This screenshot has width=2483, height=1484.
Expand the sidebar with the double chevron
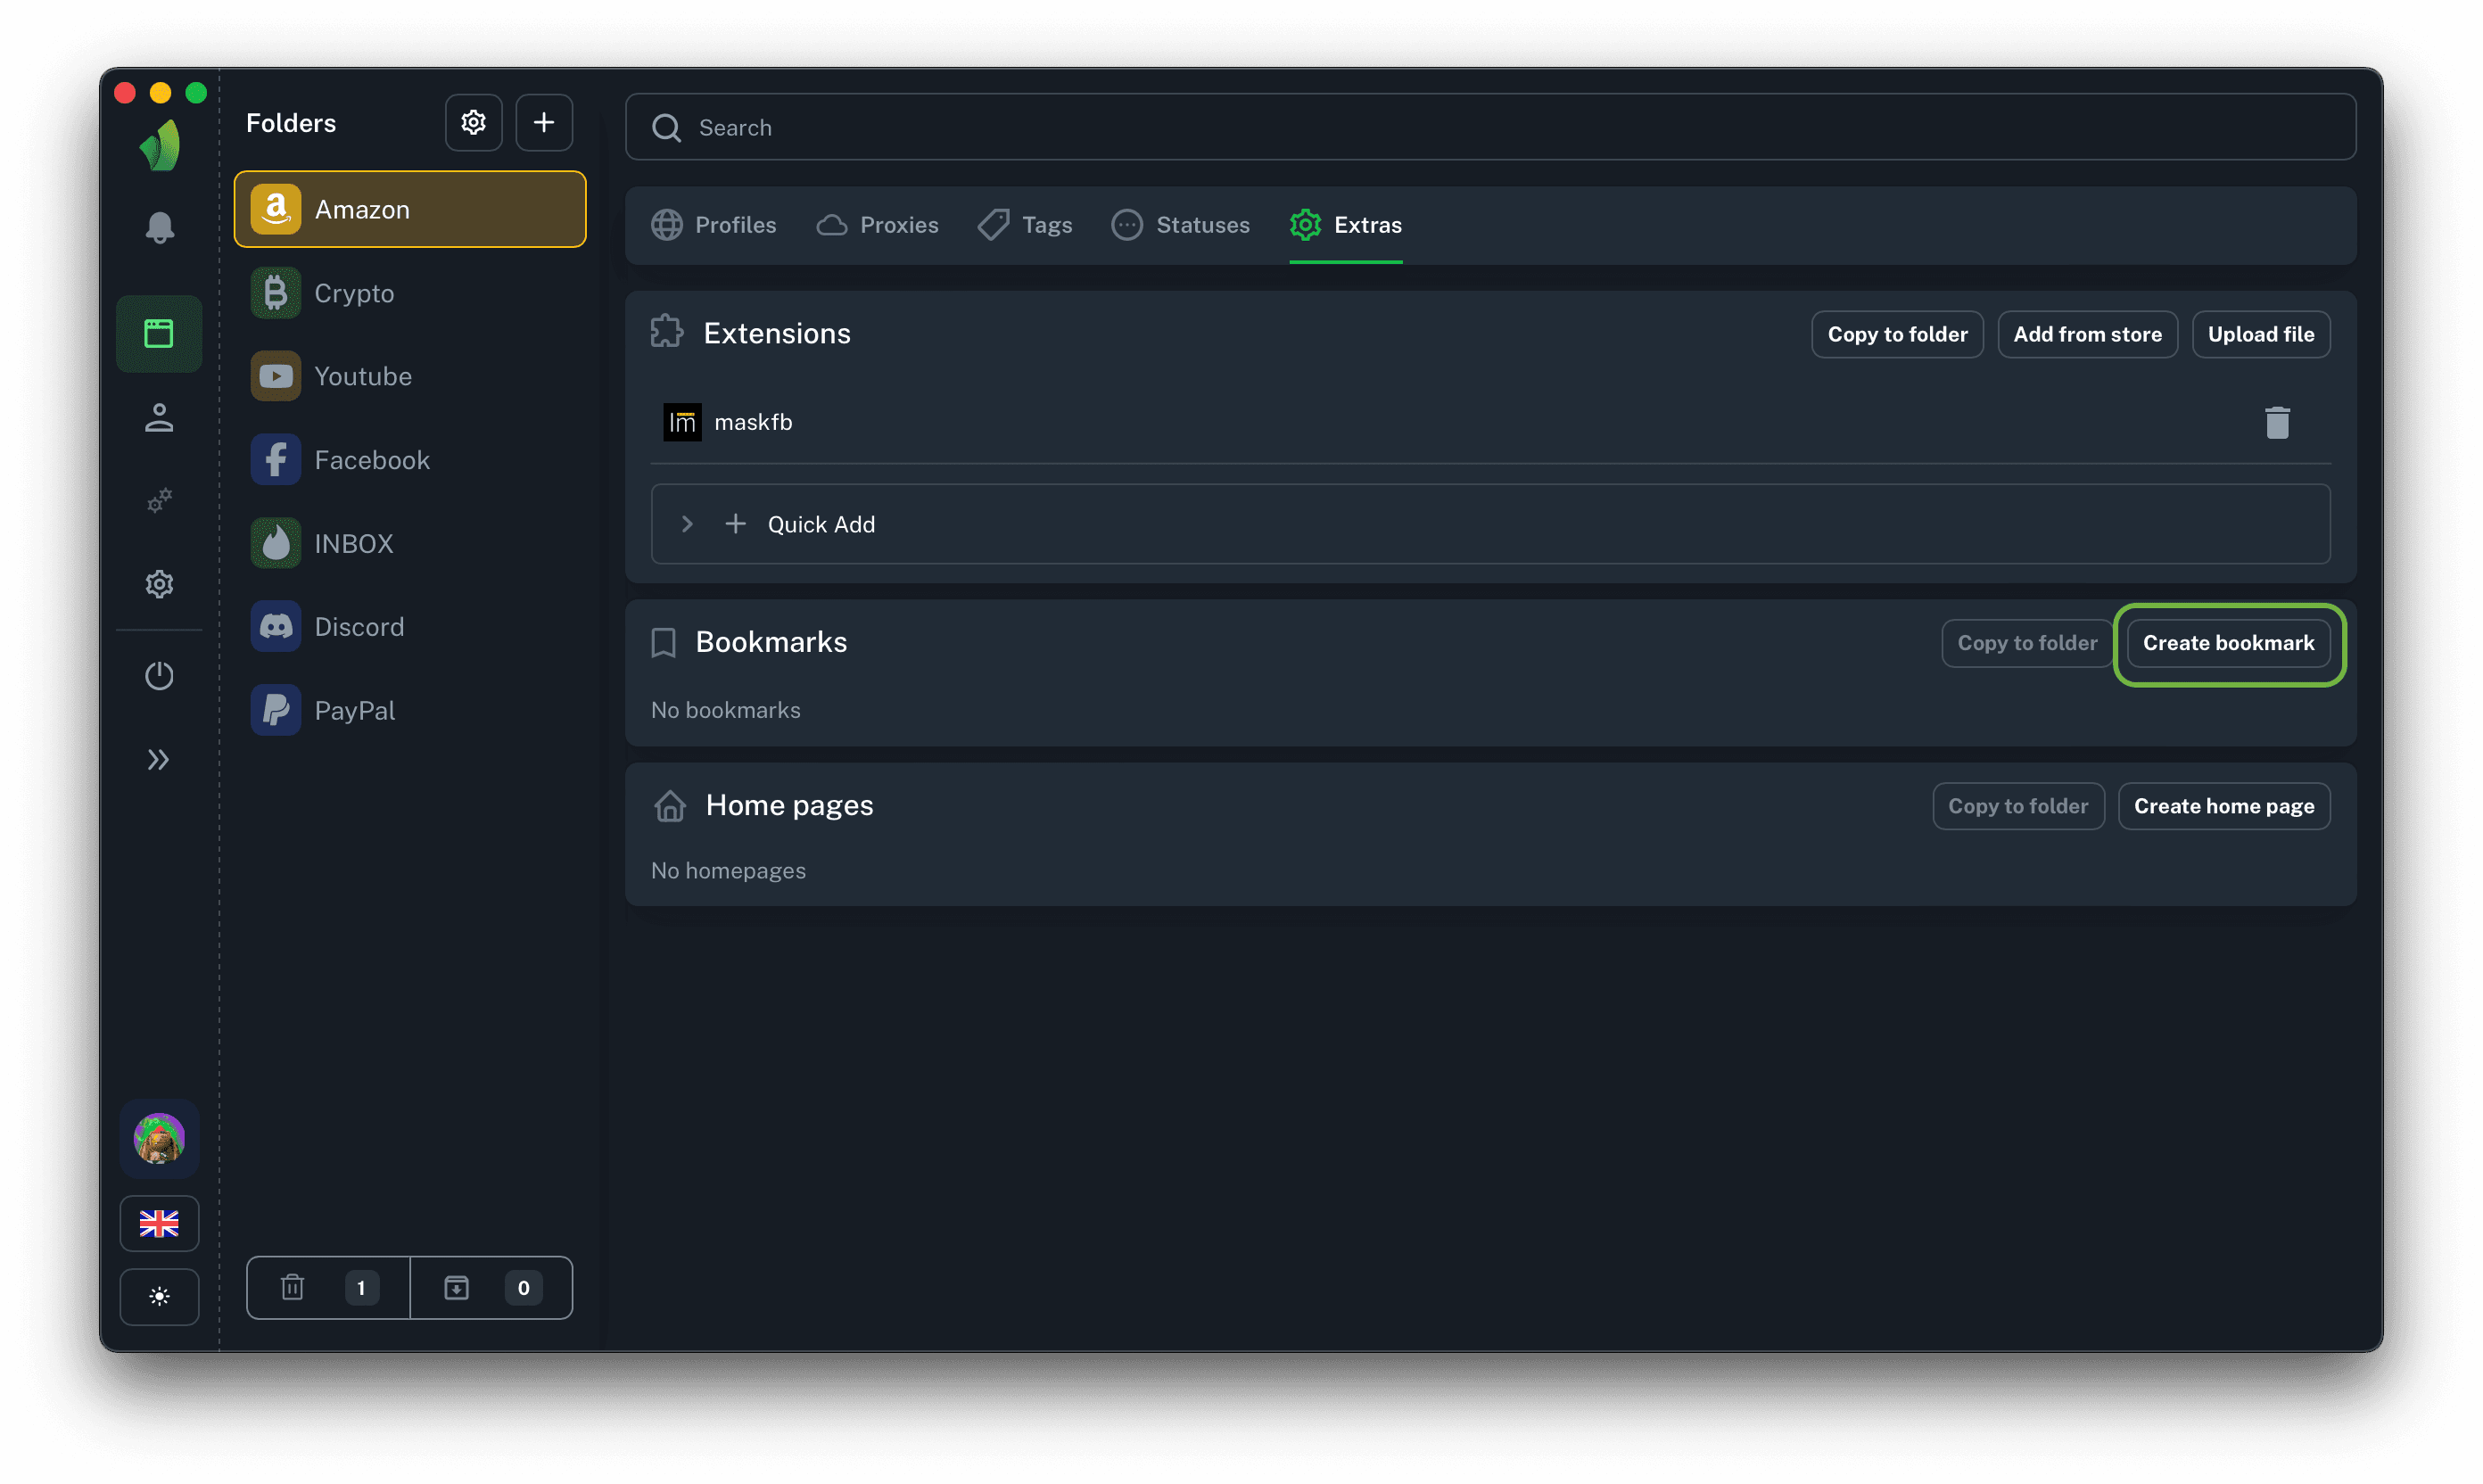click(159, 760)
